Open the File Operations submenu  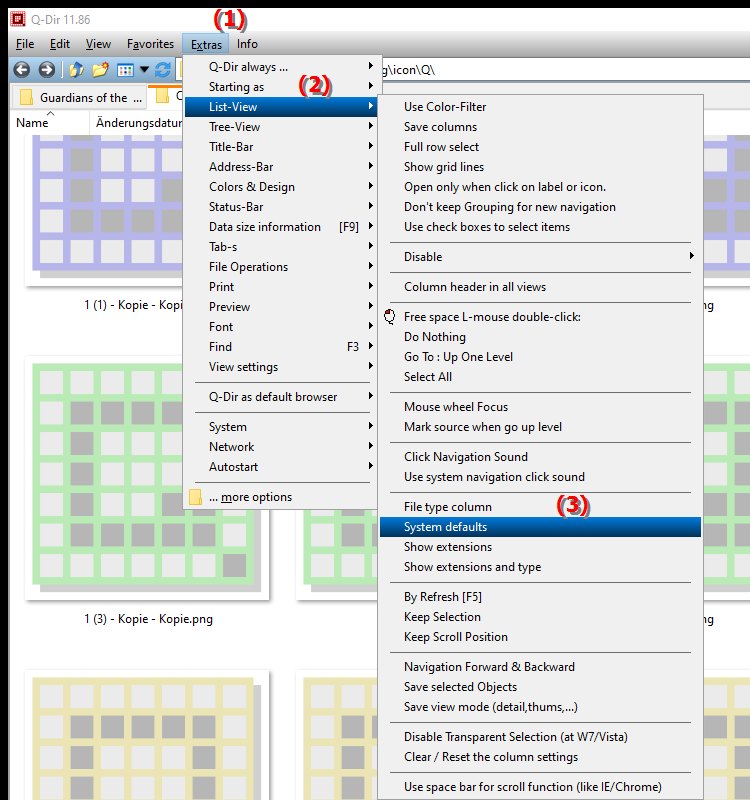point(280,267)
